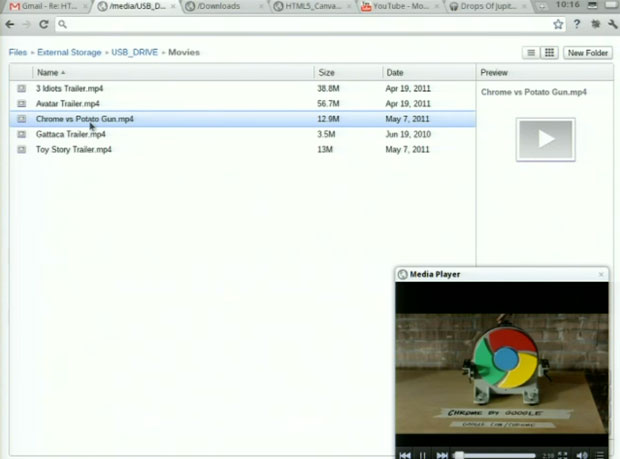Screen dimensions: 620x459
Task: Select 3 Idiots Trailer.mp4 file
Action: point(243,88)
